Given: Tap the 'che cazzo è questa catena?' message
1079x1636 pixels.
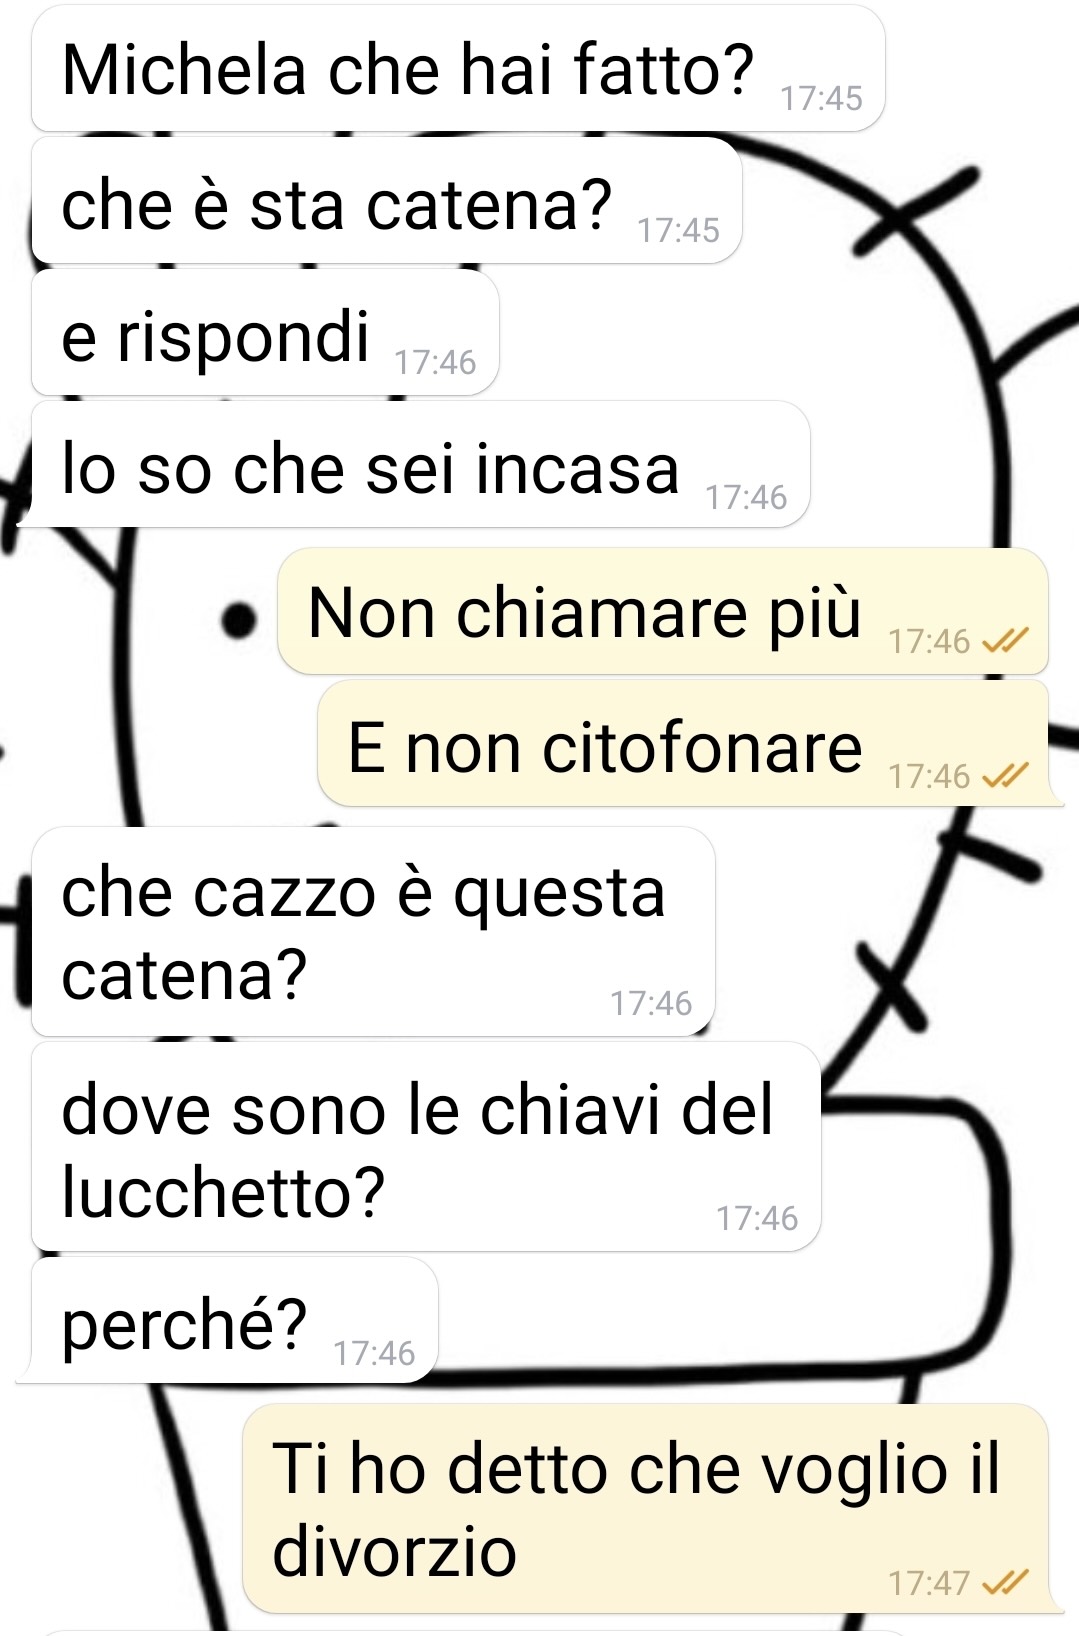Looking at the screenshot, I should coord(373,932).
